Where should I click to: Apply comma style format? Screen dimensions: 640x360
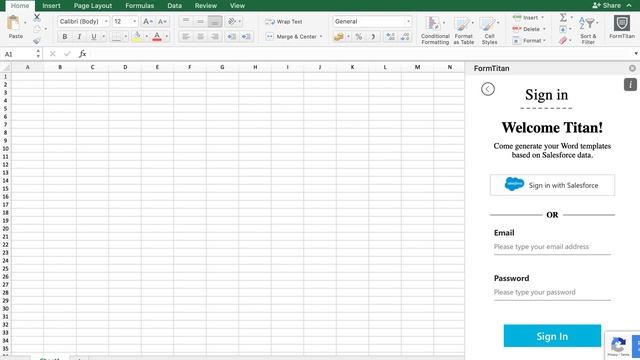(373, 37)
